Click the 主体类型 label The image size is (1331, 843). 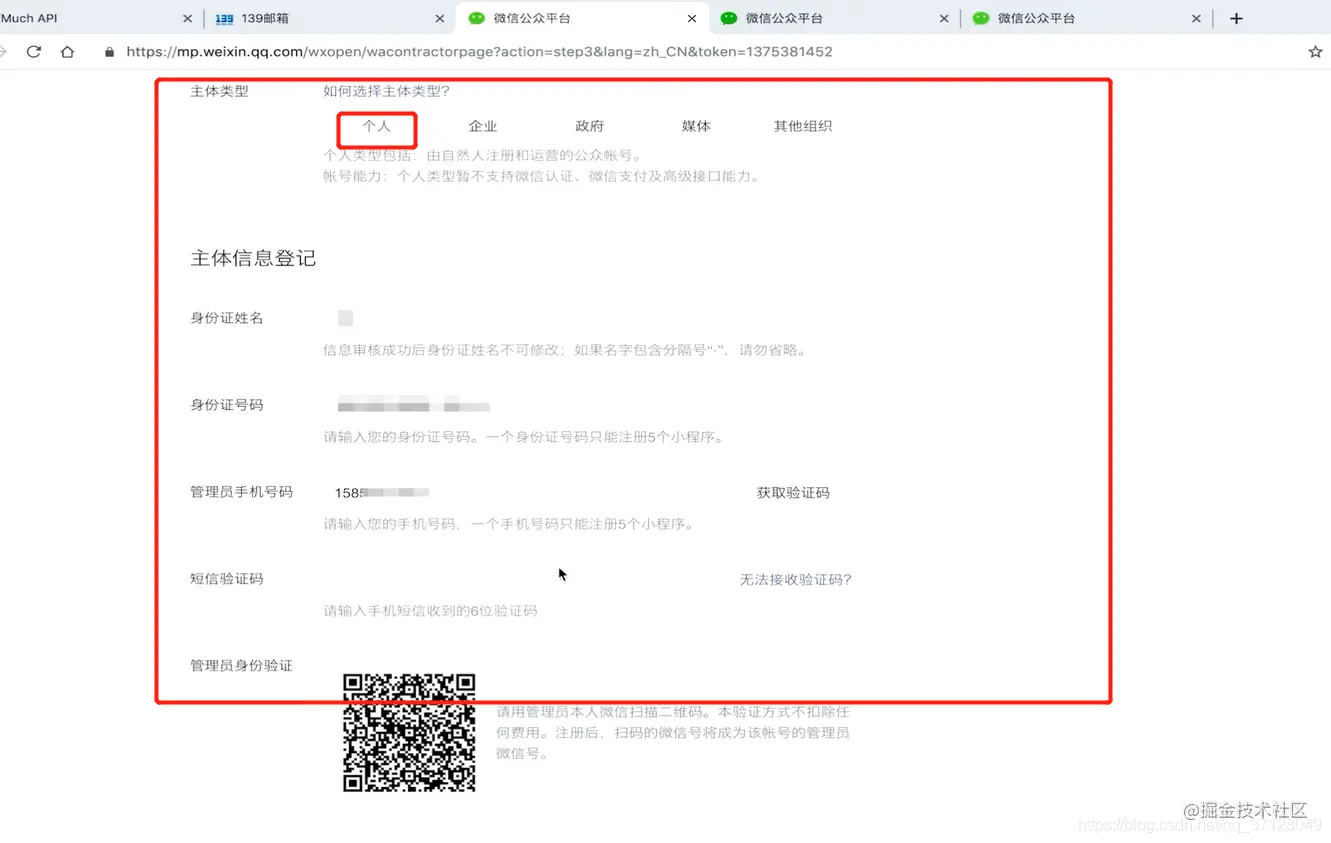click(219, 91)
